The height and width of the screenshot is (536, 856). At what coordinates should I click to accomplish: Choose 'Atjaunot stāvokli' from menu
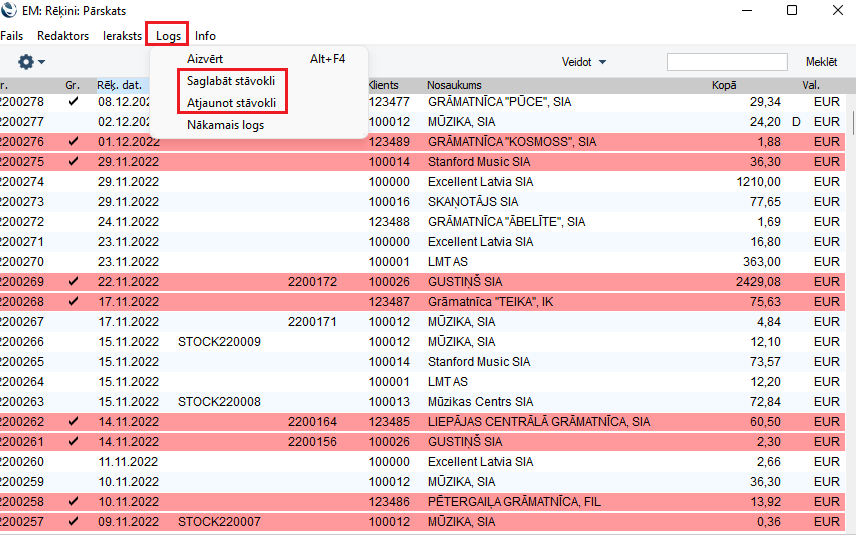pyautogui.click(x=231, y=102)
